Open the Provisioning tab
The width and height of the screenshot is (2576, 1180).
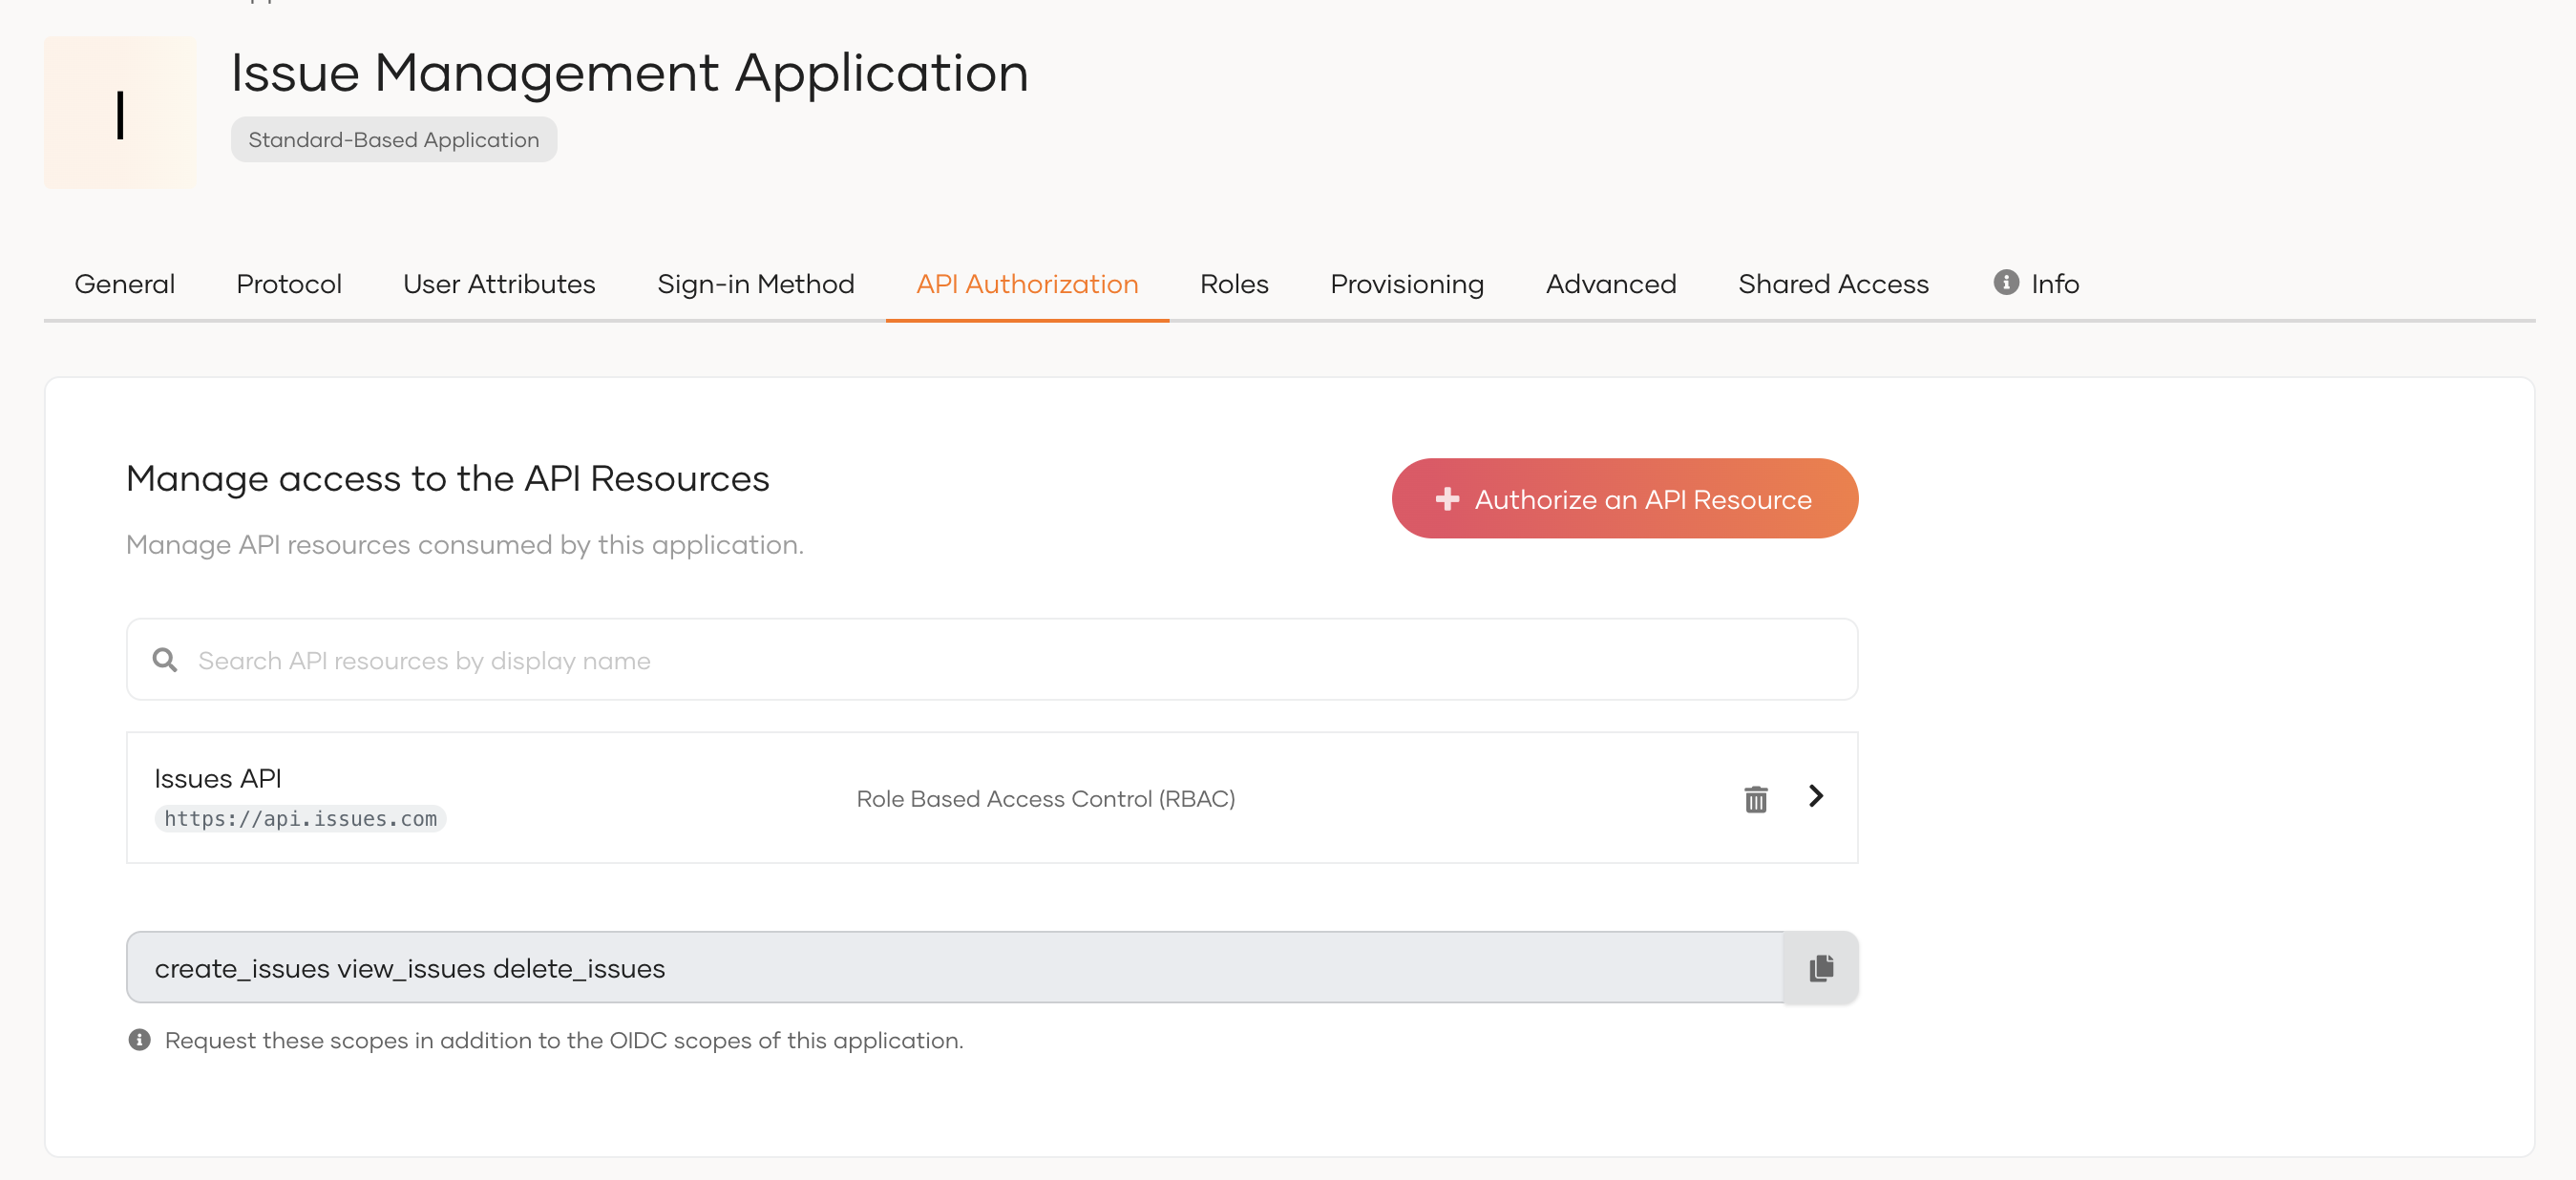coord(1406,284)
